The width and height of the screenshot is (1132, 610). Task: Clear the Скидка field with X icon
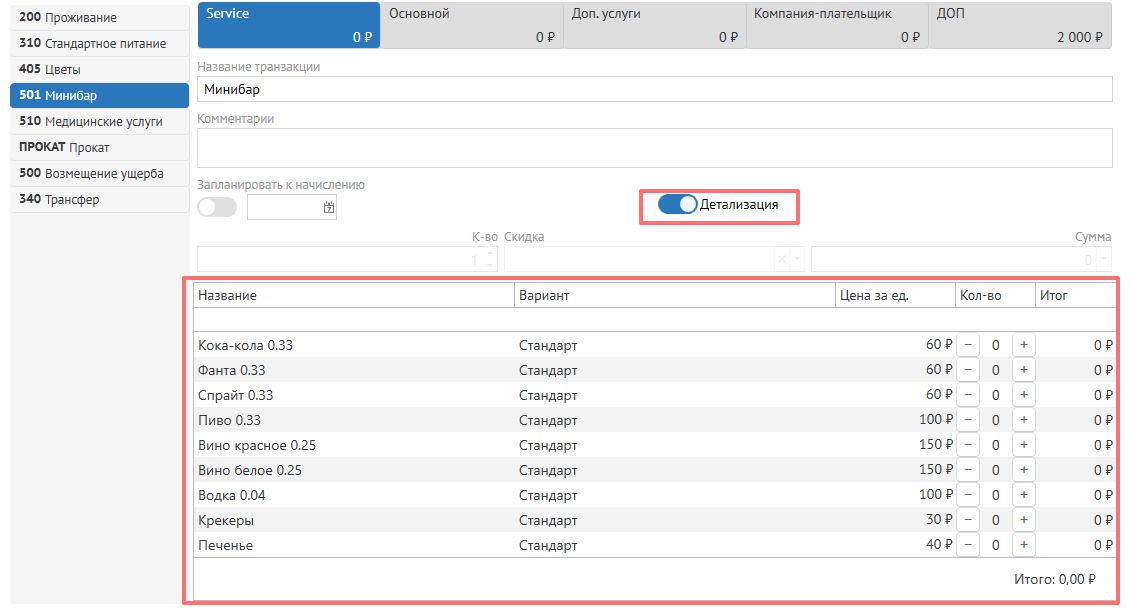tap(782, 260)
